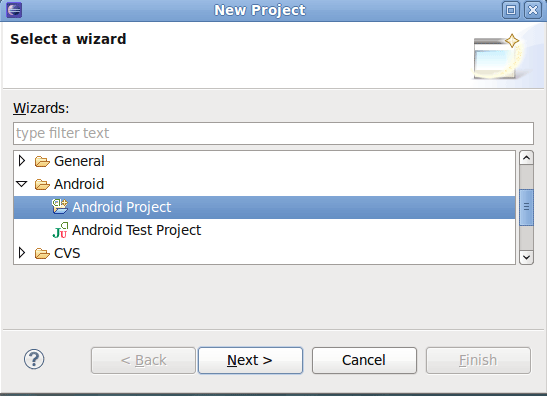Focus the type filter text field
The height and width of the screenshot is (396, 547).
[274, 133]
